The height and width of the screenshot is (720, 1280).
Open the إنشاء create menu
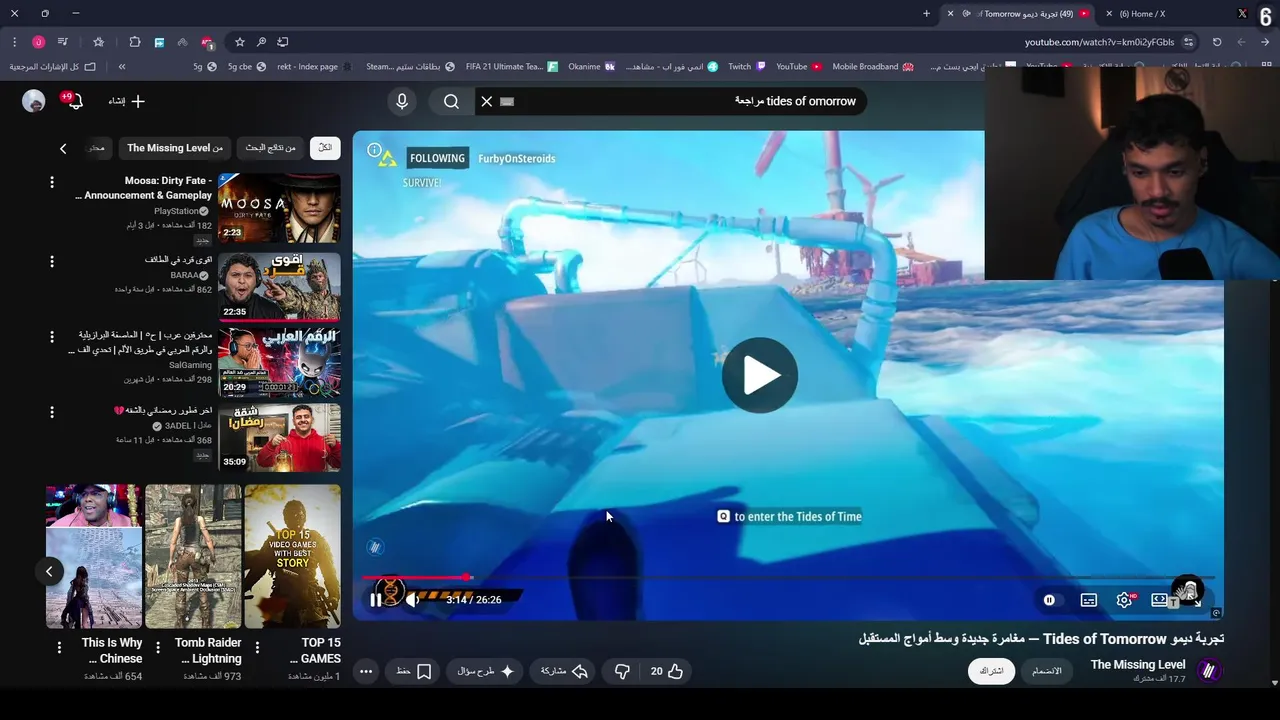[127, 101]
